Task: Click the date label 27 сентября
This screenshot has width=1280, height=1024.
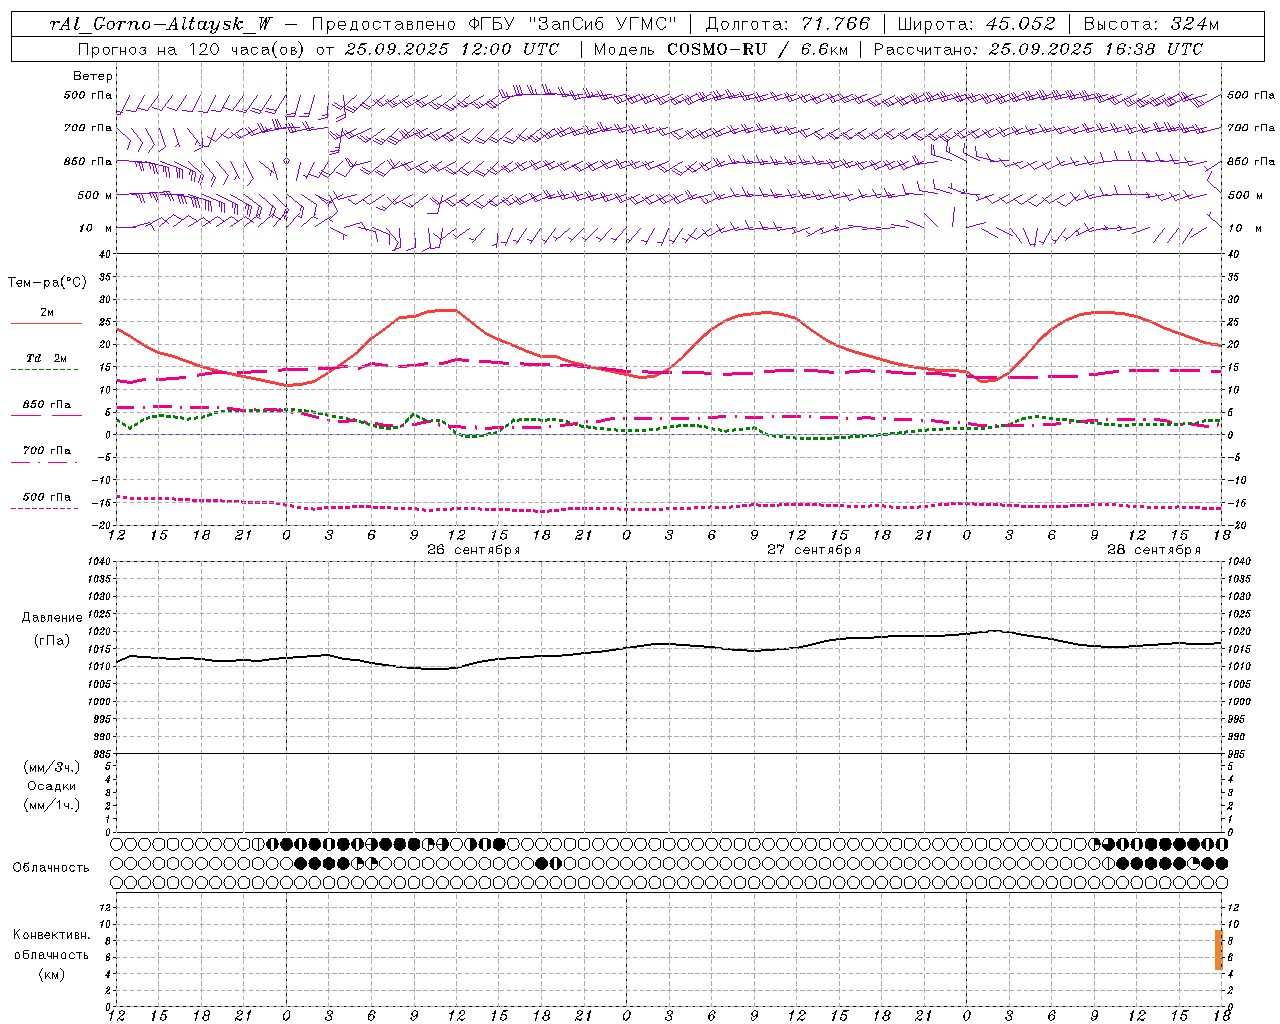Action: 814,550
